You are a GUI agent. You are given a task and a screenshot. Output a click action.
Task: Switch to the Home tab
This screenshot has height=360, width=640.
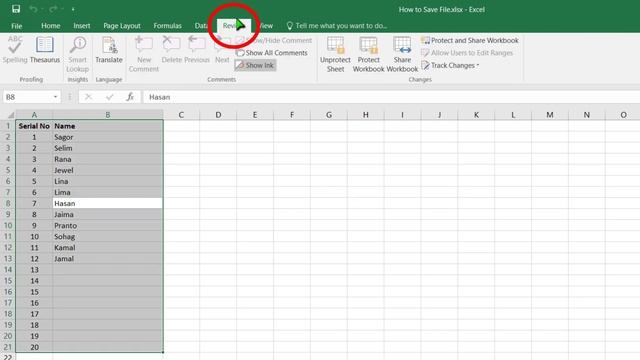51,26
